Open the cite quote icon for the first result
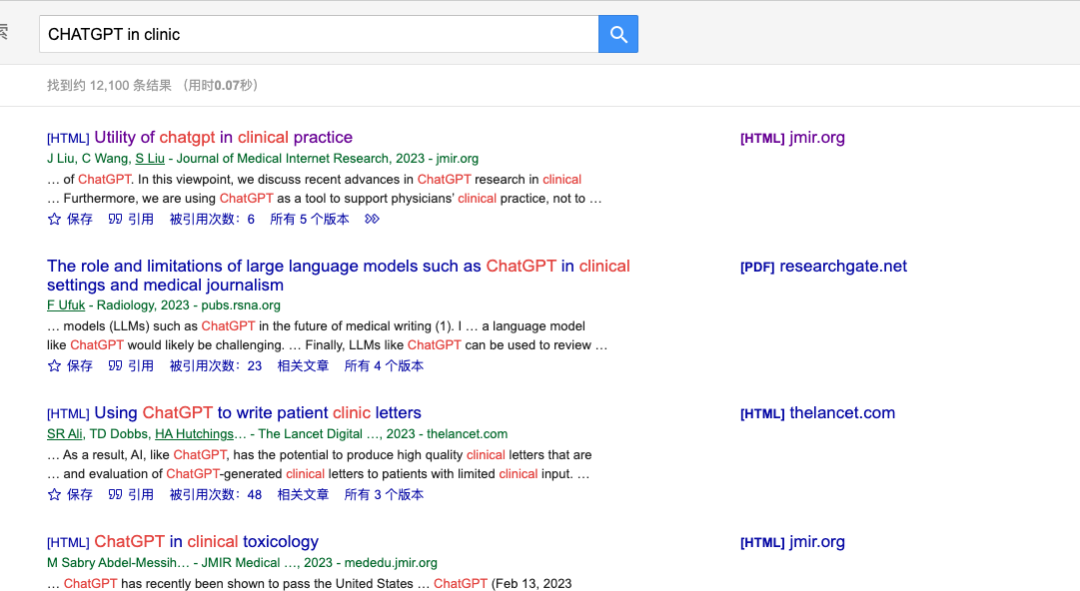This screenshot has width=1080, height=591. pos(115,219)
